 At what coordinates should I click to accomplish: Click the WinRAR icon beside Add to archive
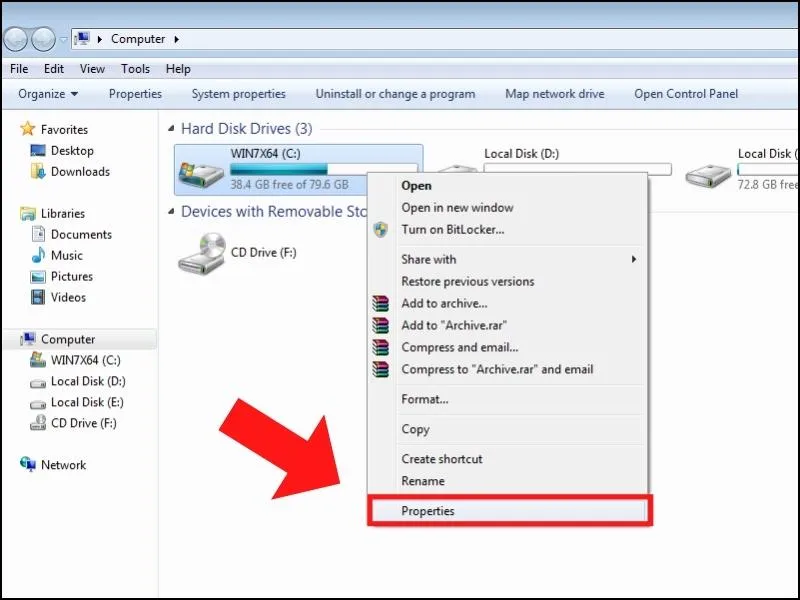point(380,304)
